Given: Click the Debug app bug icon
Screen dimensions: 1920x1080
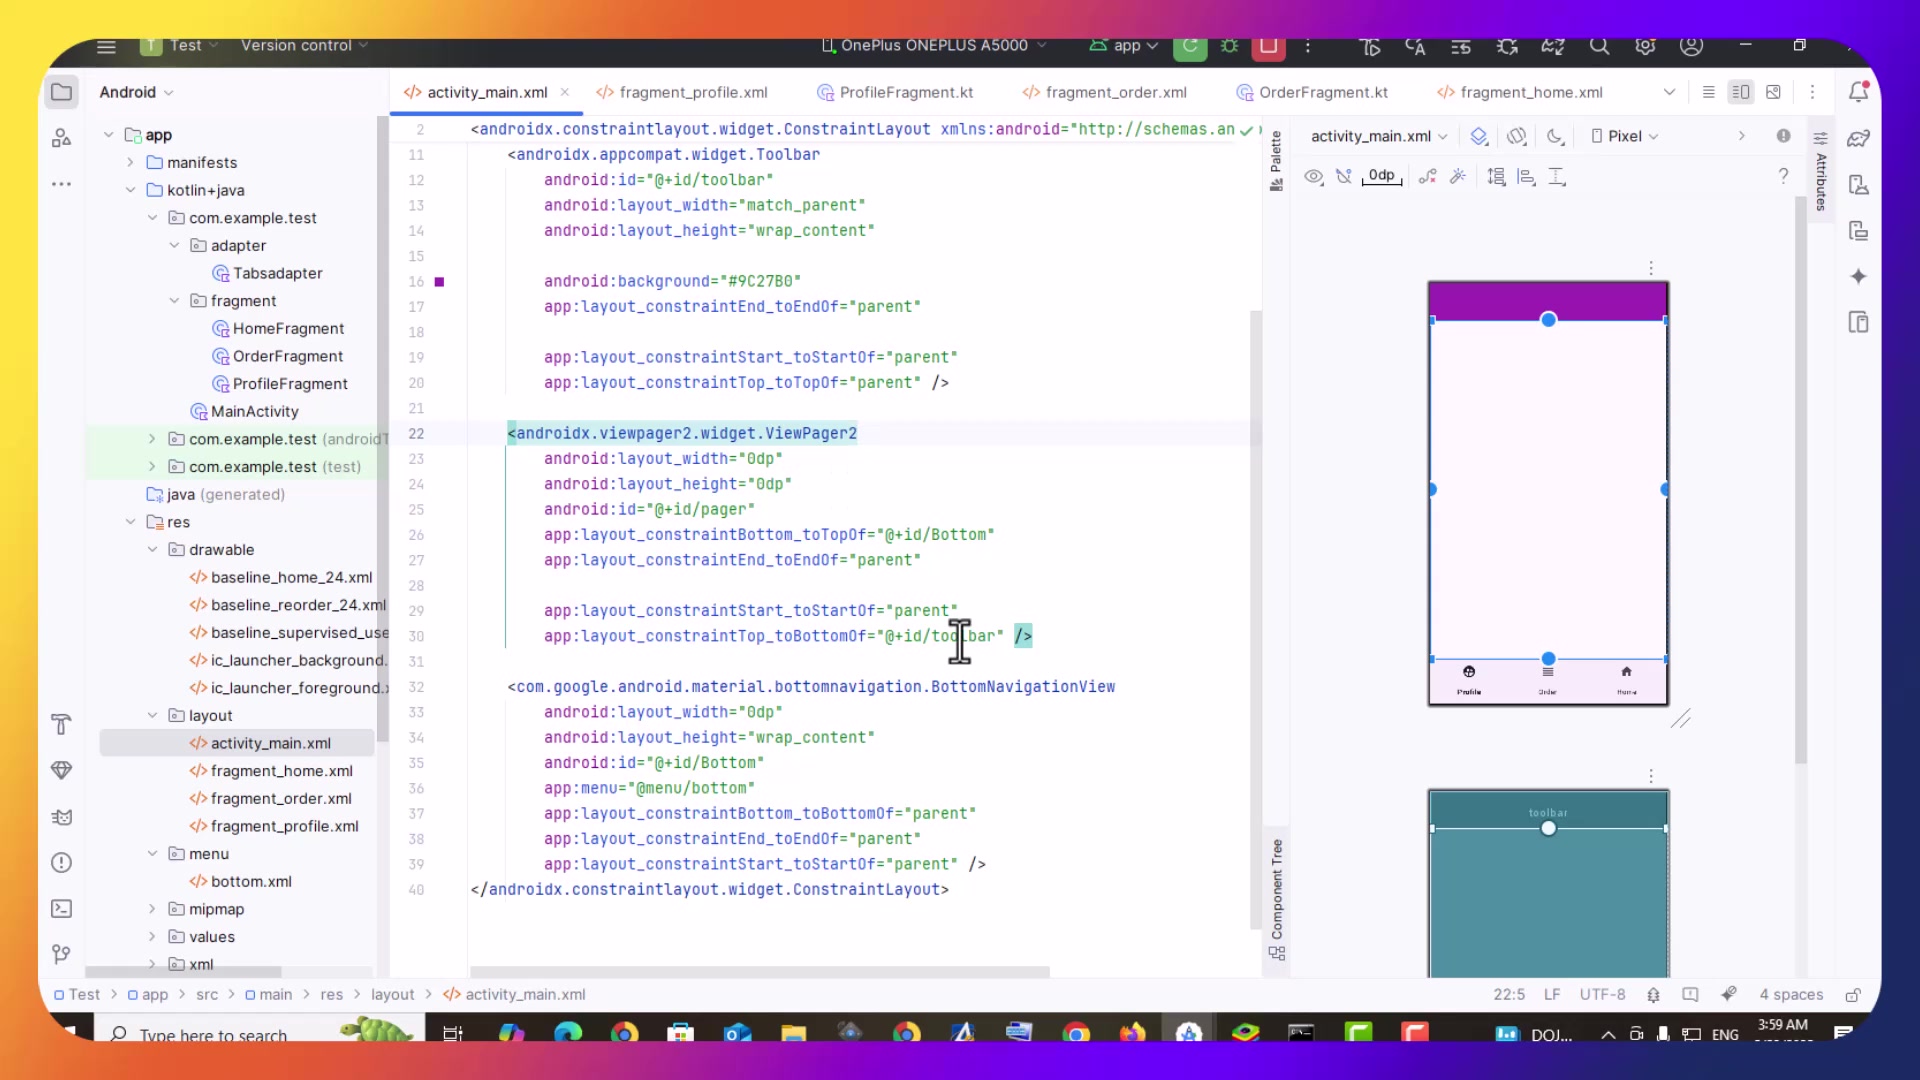Looking at the screenshot, I should 1229,46.
